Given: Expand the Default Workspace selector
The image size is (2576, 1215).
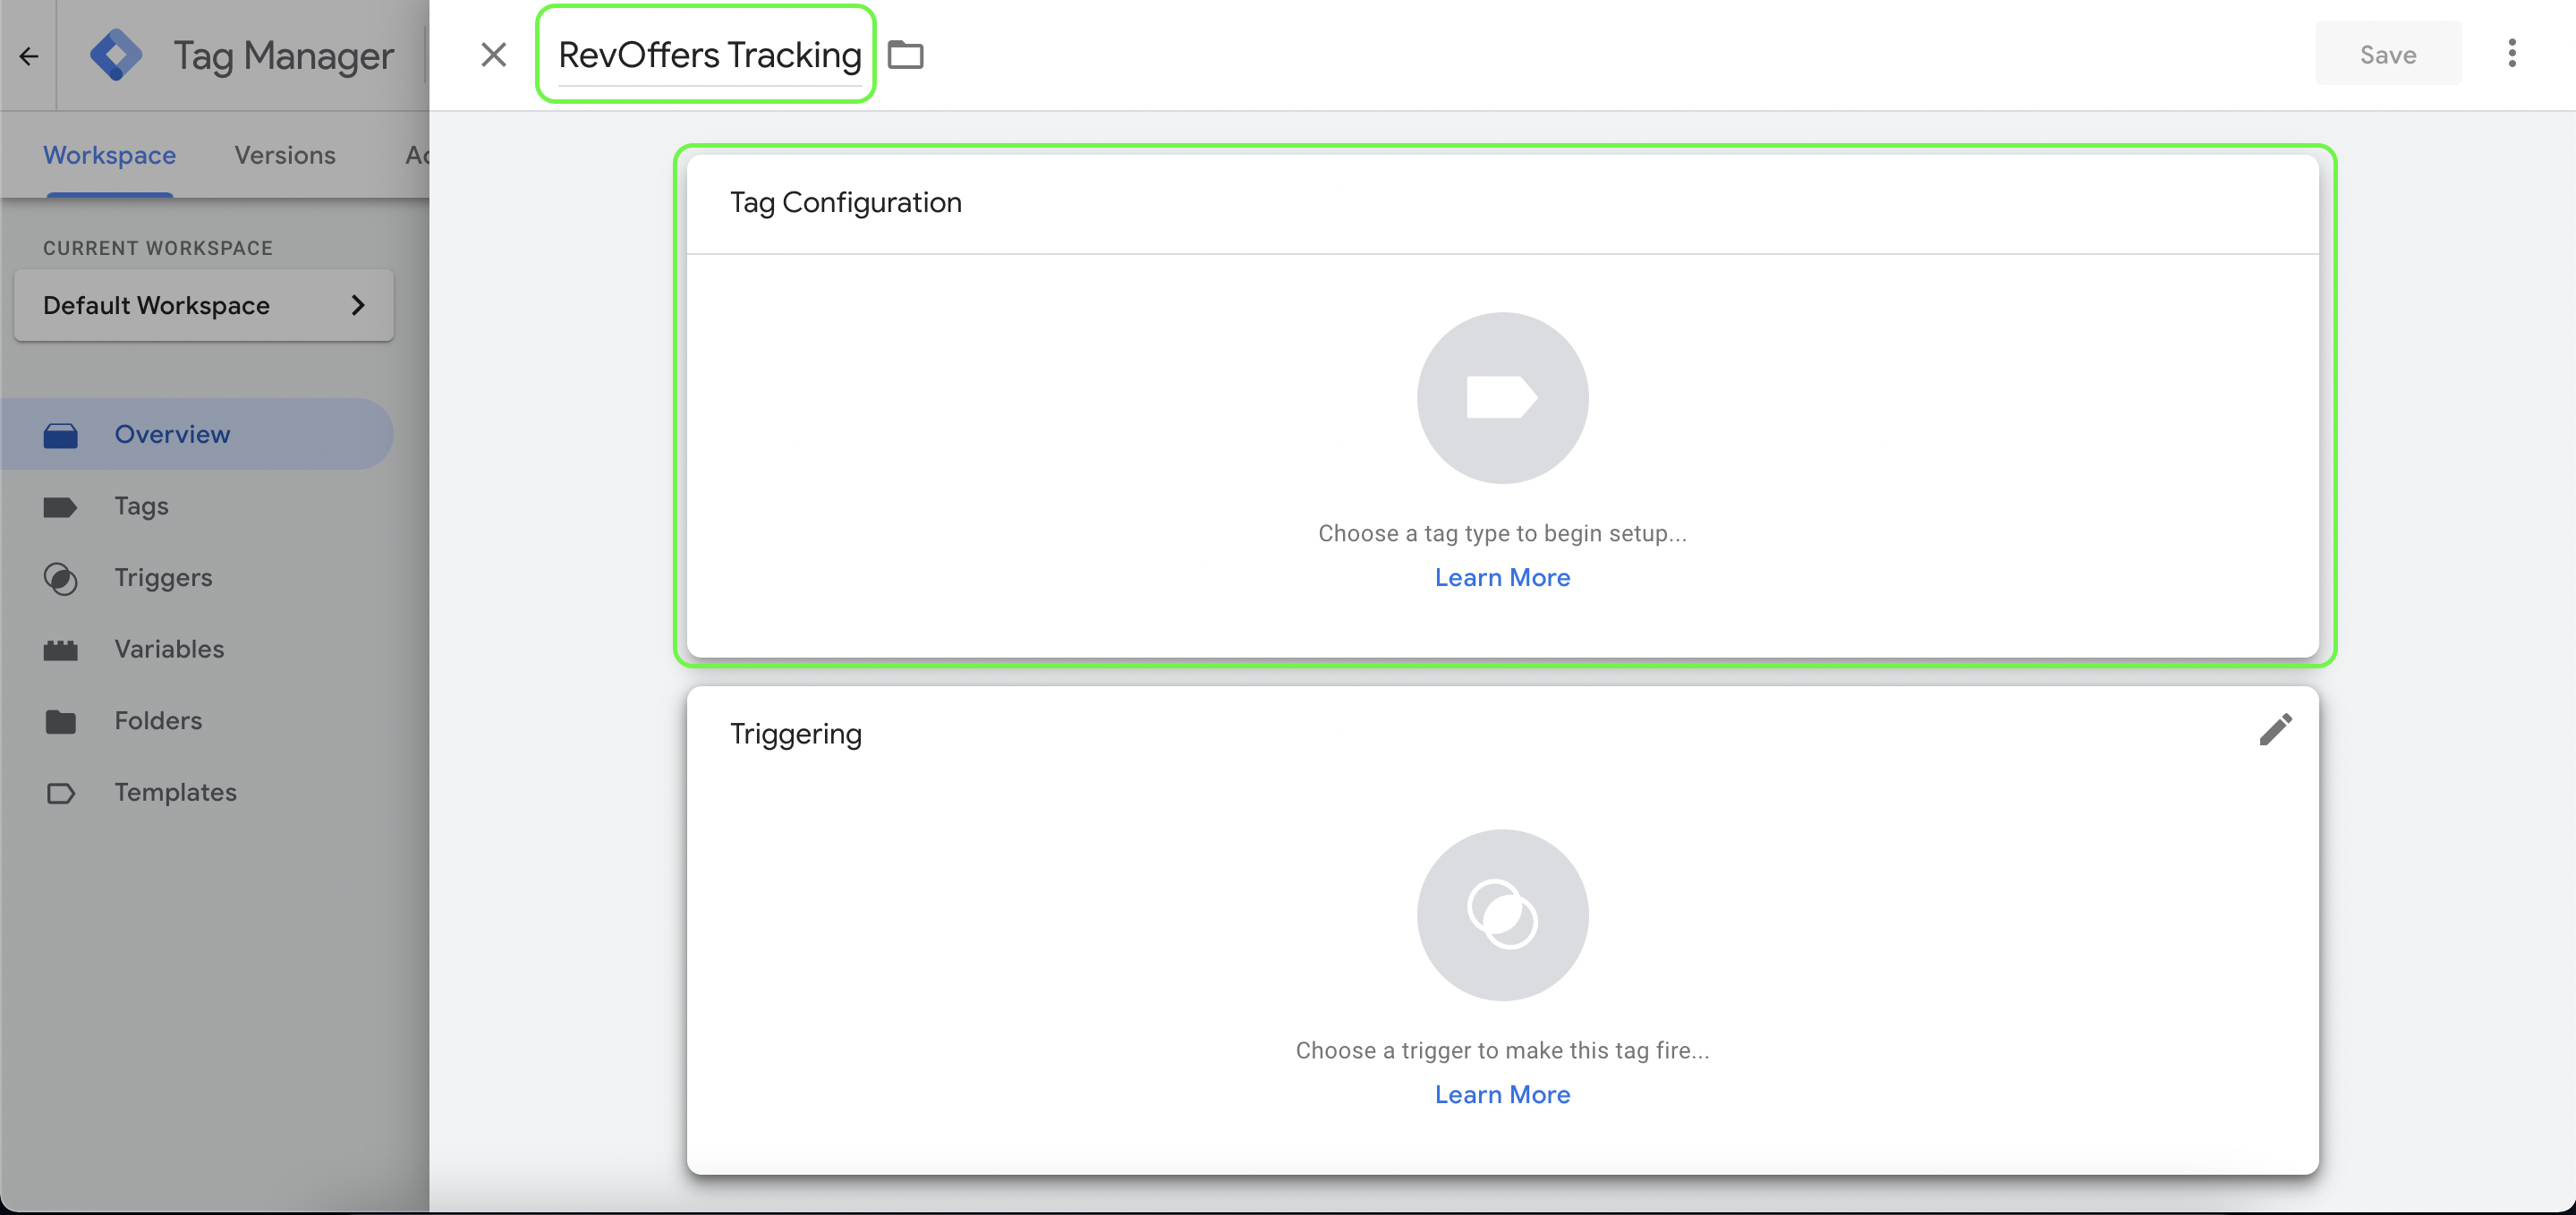Looking at the screenshot, I should 204,305.
